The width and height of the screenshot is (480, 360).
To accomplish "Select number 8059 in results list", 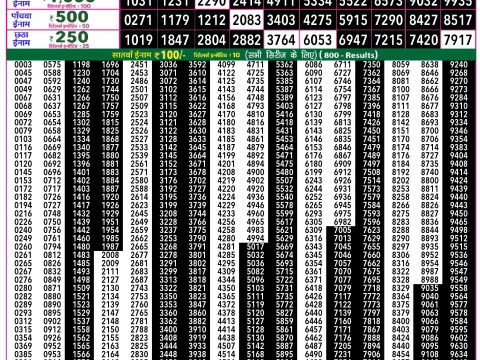I will [400, 64].
